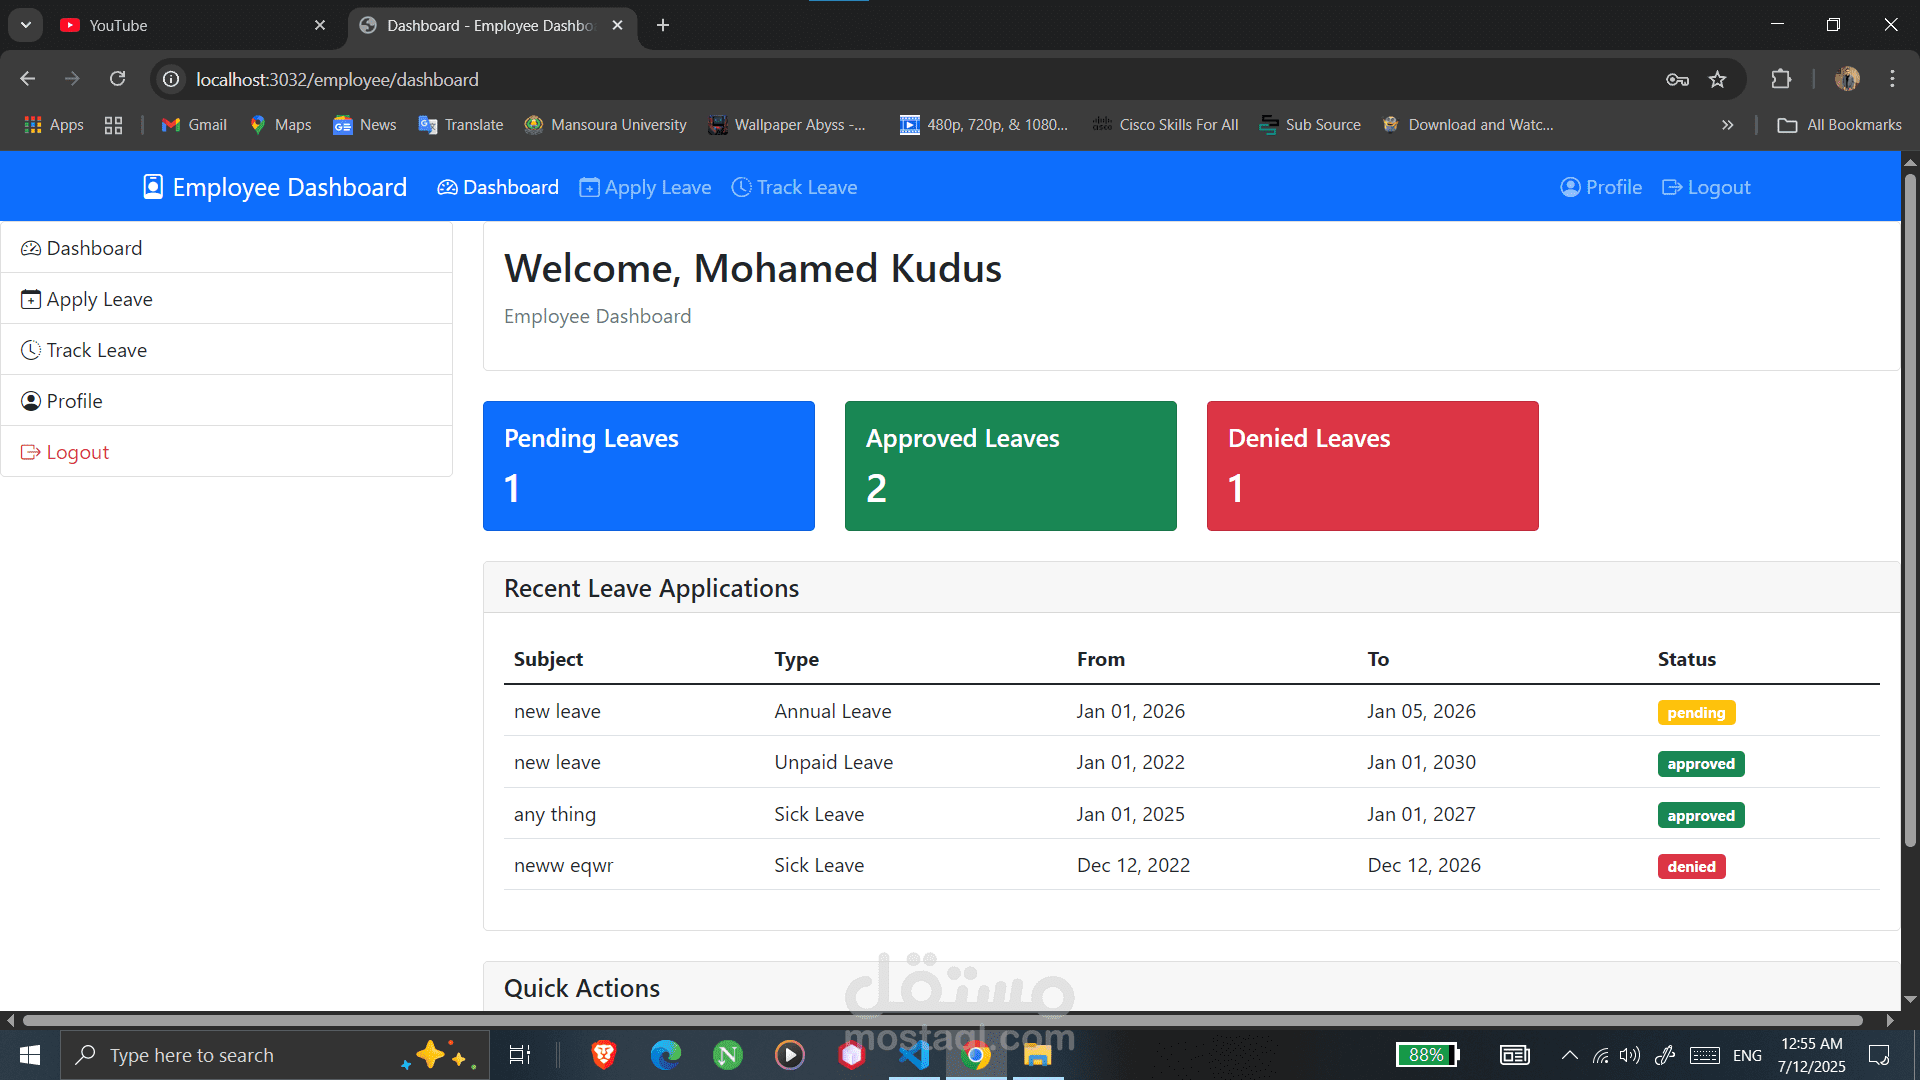The image size is (1920, 1080).
Task: Open the Wallpaper Abyss bookmark
Action: (x=787, y=125)
